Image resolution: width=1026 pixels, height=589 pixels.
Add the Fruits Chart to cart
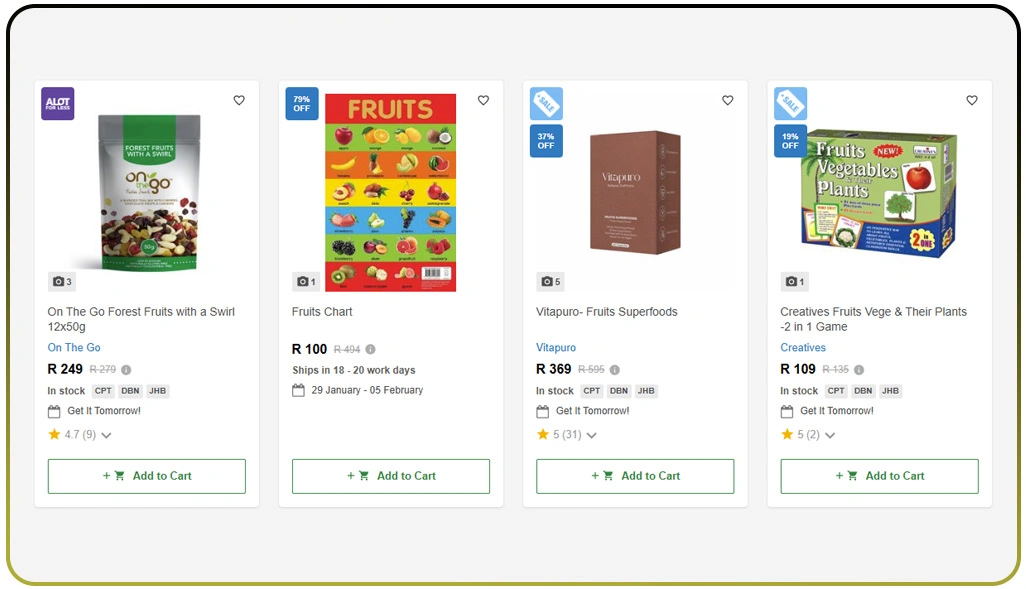[390, 476]
